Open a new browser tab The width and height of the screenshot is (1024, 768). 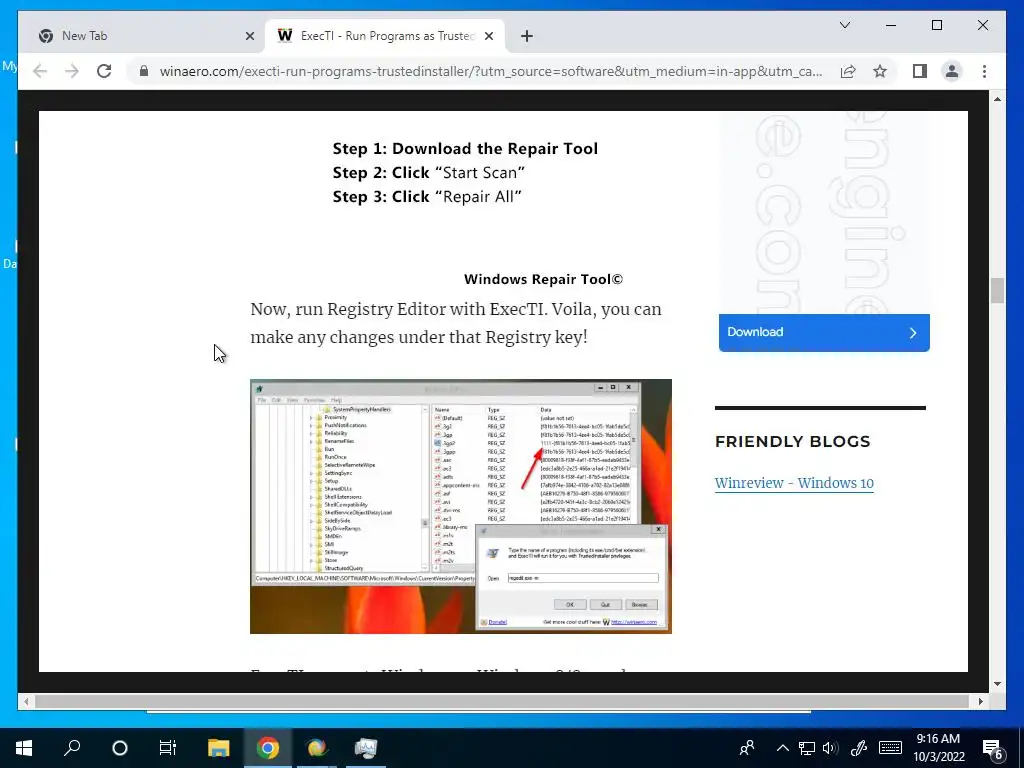pos(527,37)
